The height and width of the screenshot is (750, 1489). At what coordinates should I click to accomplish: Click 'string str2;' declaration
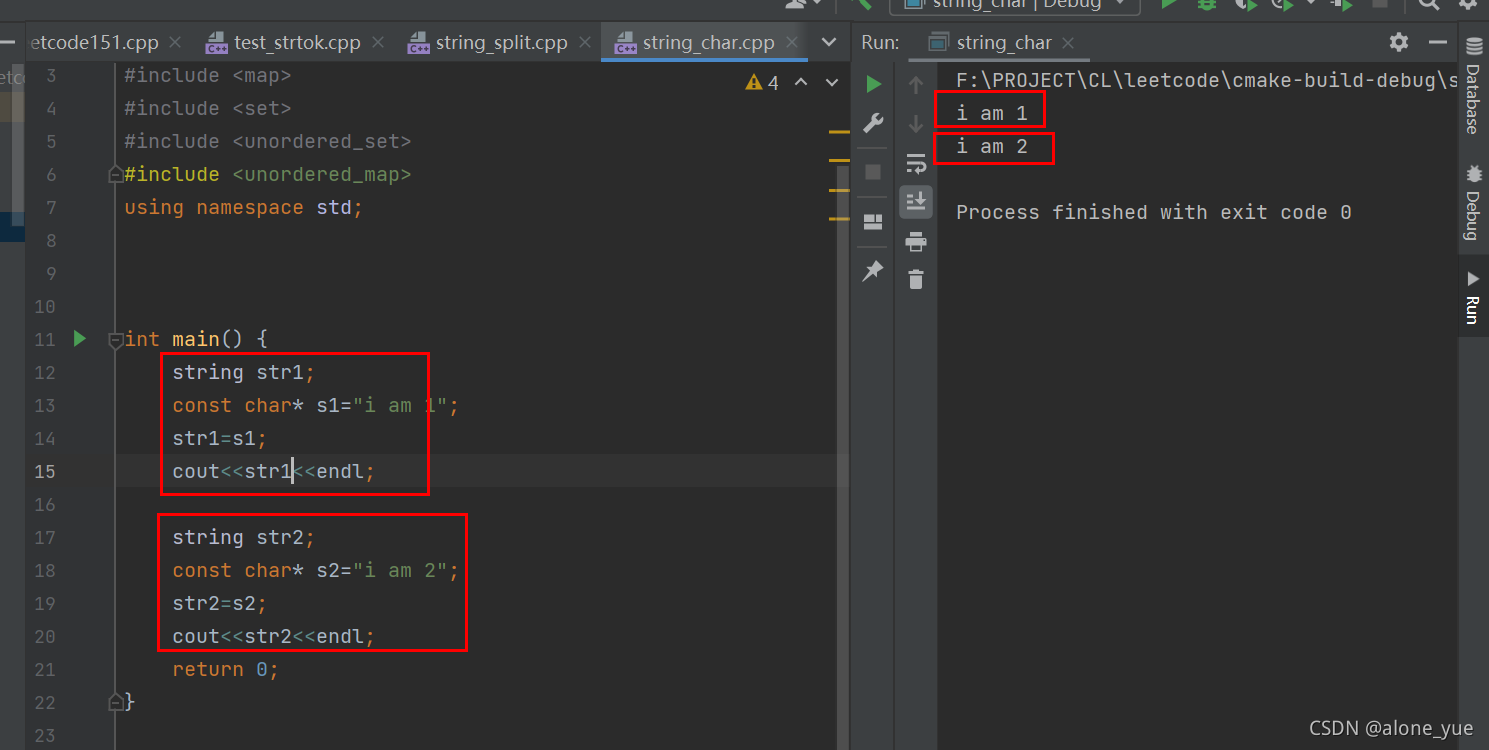pyautogui.click(x=243, y=537)
